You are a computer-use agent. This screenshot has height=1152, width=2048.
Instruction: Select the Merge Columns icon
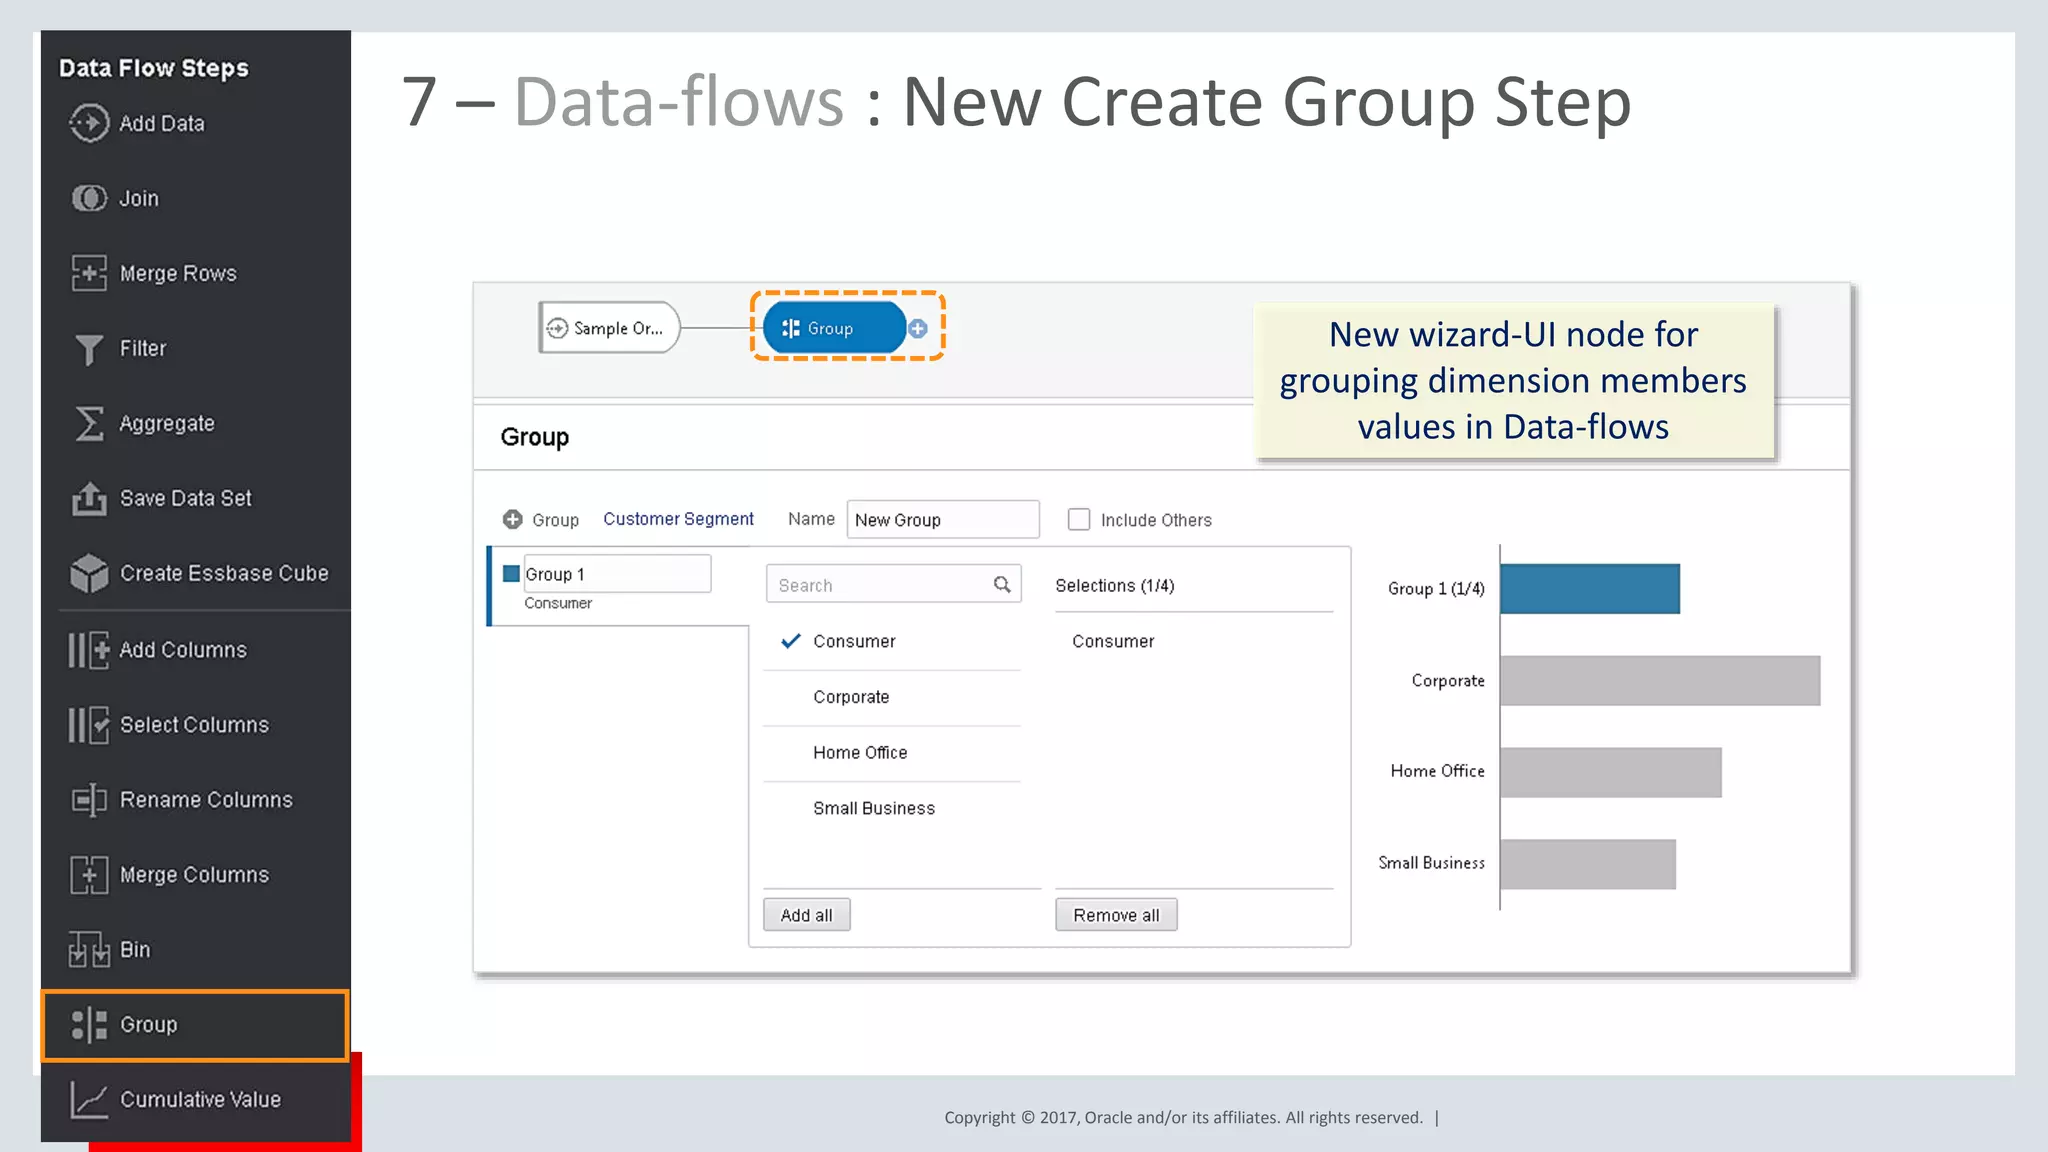click(x=89, y=875)
